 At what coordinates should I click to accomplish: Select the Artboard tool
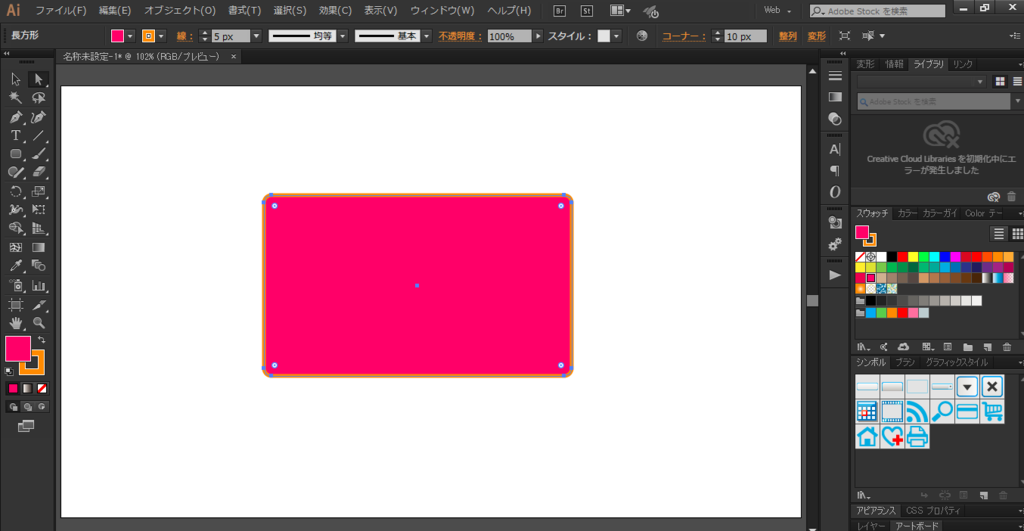[16, 304]
